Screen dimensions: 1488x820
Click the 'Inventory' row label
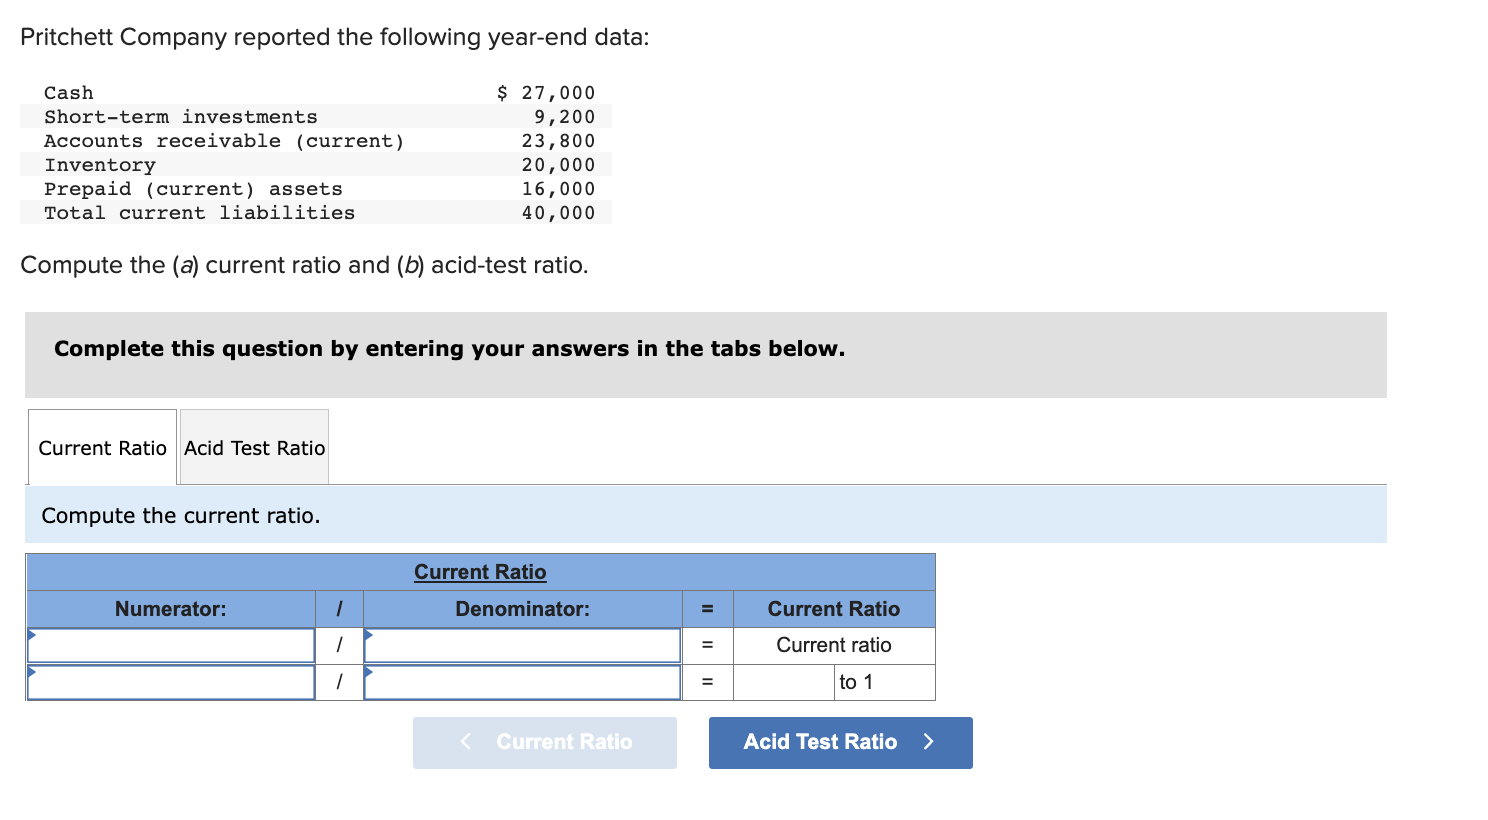[100, 165]
